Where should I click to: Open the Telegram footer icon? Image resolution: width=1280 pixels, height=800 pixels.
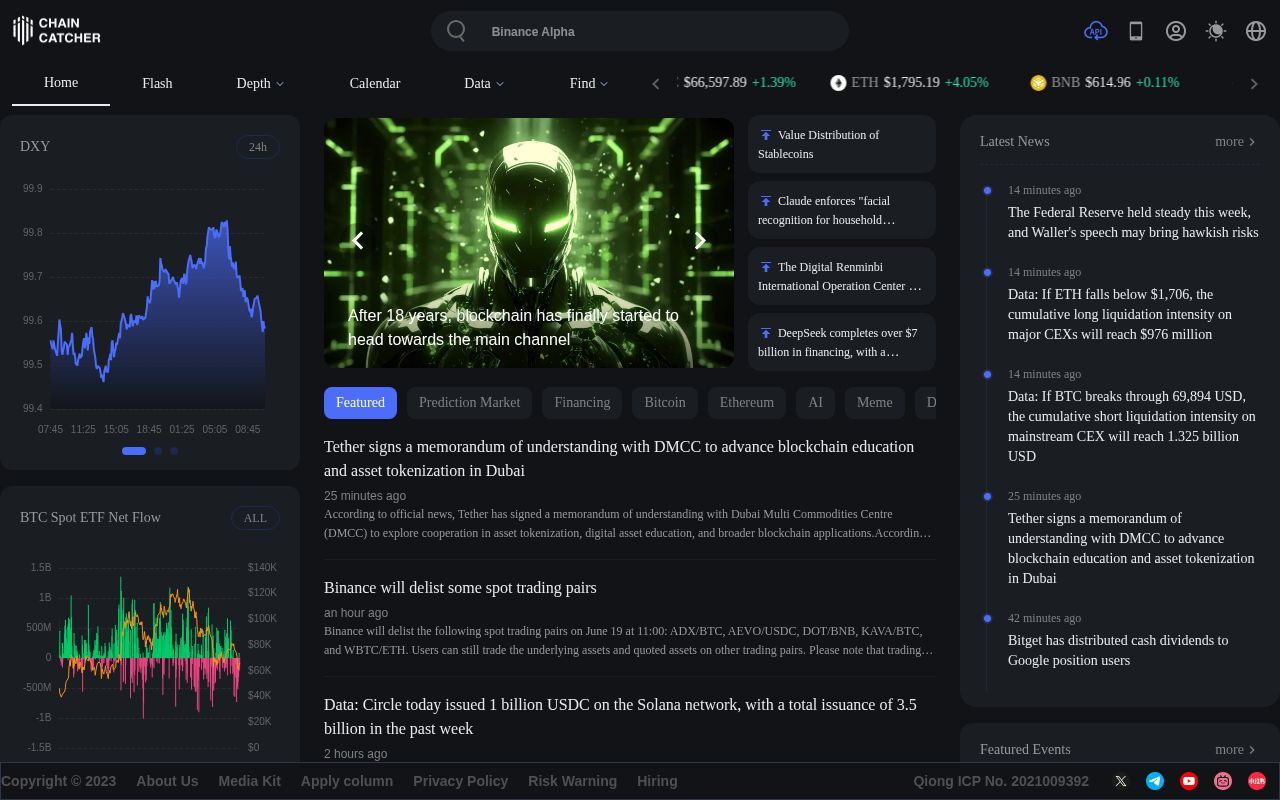[1155, 781]
